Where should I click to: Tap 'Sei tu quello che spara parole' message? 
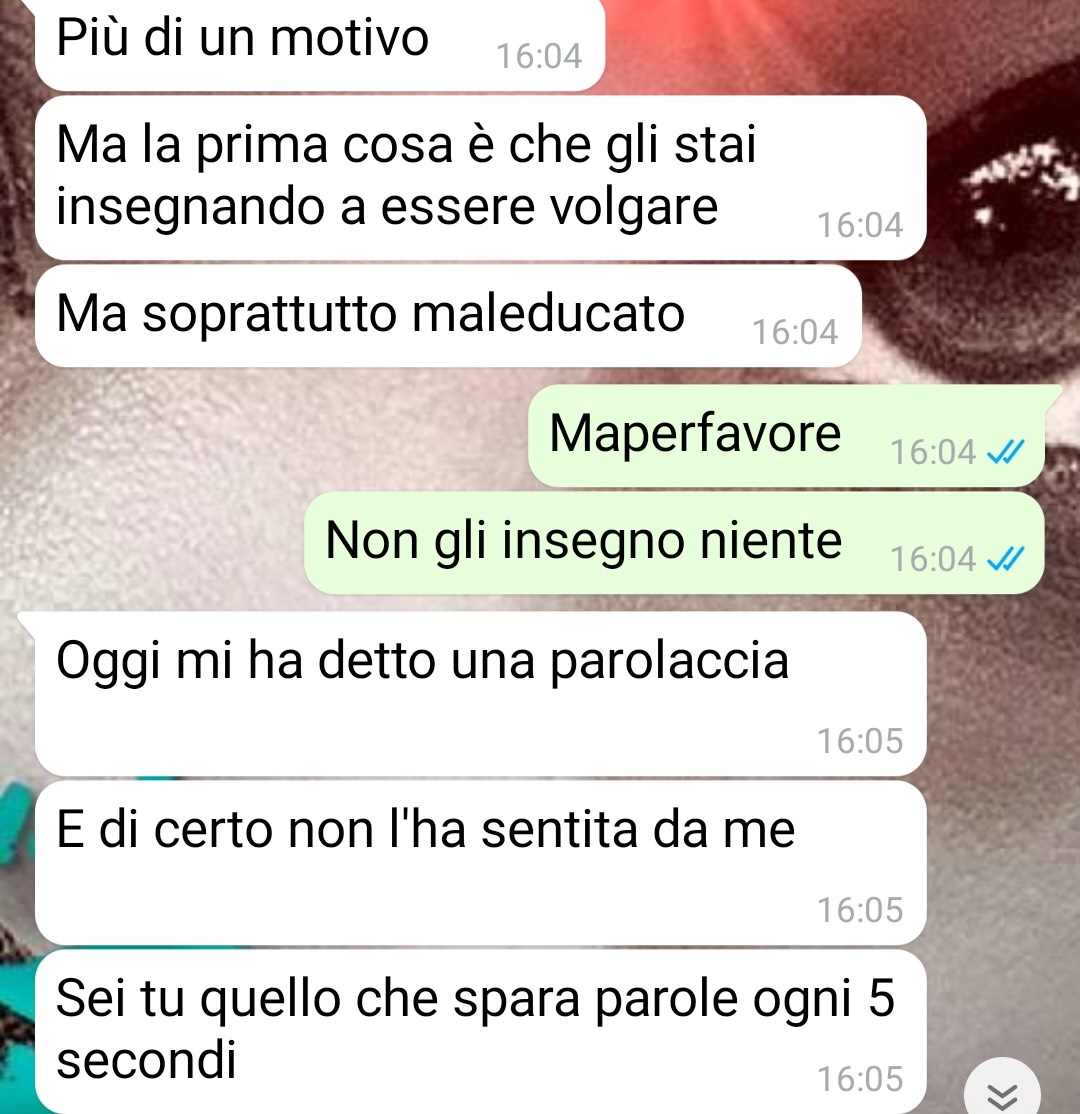point(480,1032)
